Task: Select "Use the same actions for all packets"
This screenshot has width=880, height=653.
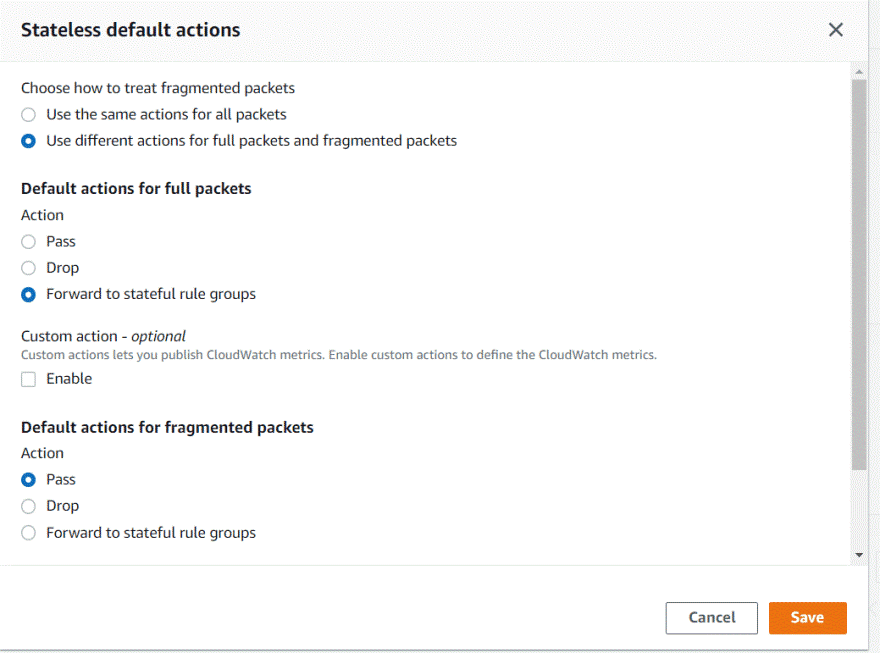Action: point(28,115)
